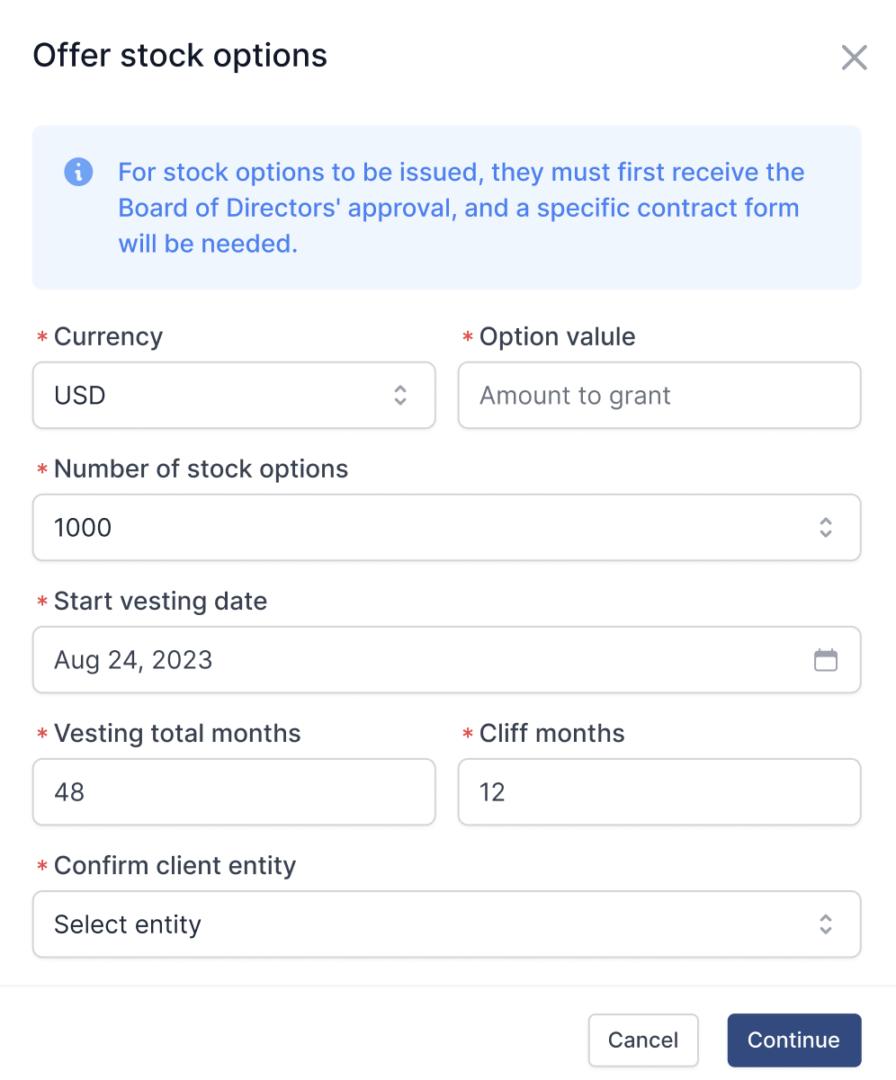Click the Offer stock options heading
The height and width of the screenshot is (1080, 896).
pyautogui.click(x=180, y=56)
